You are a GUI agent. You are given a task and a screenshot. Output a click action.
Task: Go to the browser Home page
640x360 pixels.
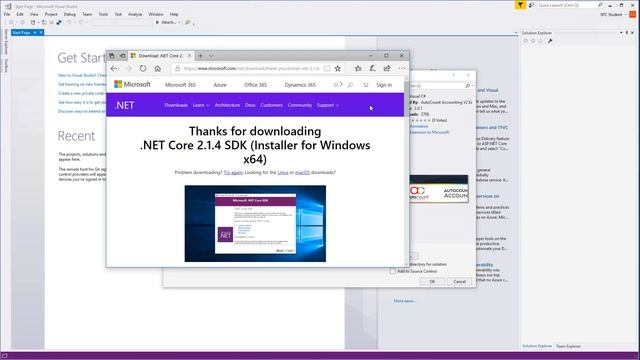(158, 69)
